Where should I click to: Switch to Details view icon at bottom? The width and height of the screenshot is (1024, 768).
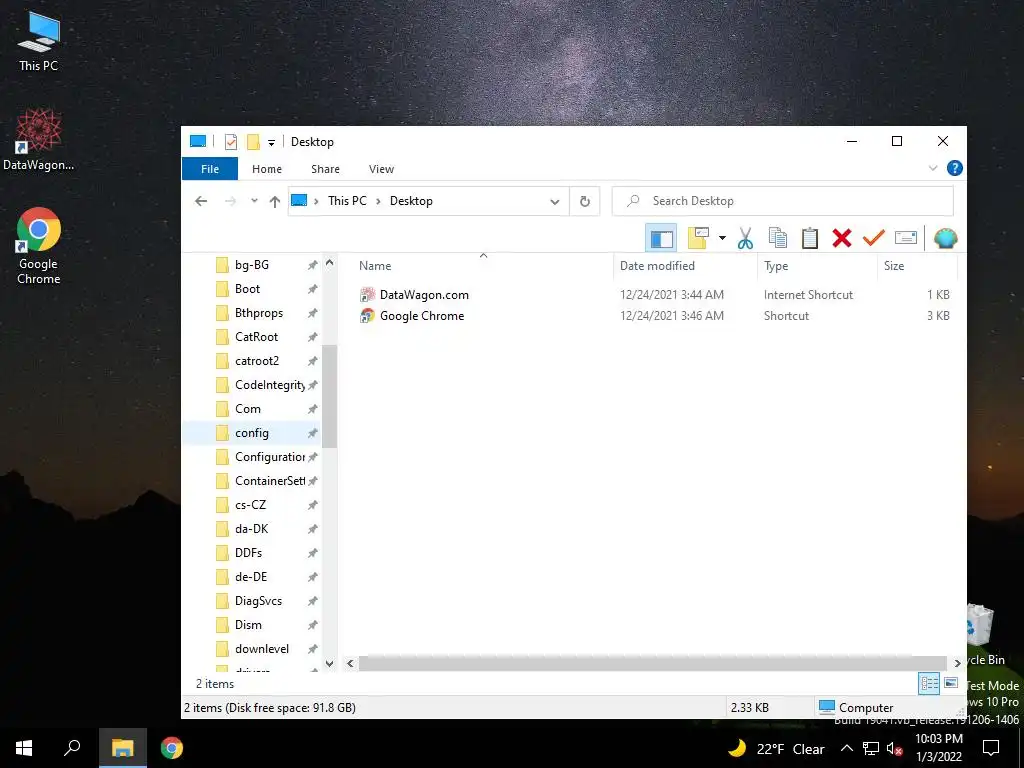click(x=929, y=684)
